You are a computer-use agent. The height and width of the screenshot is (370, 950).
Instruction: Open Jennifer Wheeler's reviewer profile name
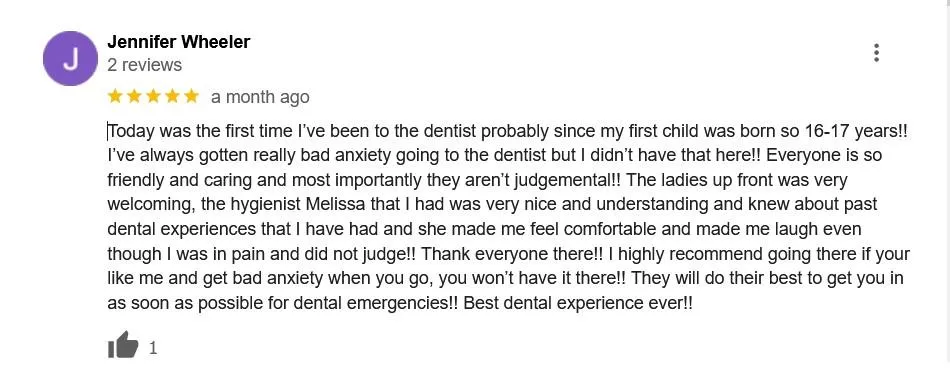(x=179, y=42)
